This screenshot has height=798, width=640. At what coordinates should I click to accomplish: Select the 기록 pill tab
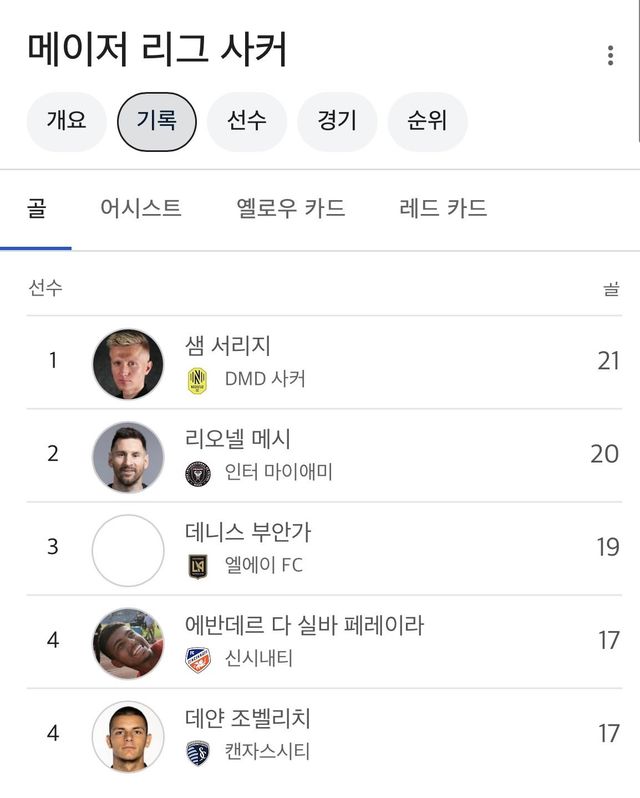tap(157, 122)
